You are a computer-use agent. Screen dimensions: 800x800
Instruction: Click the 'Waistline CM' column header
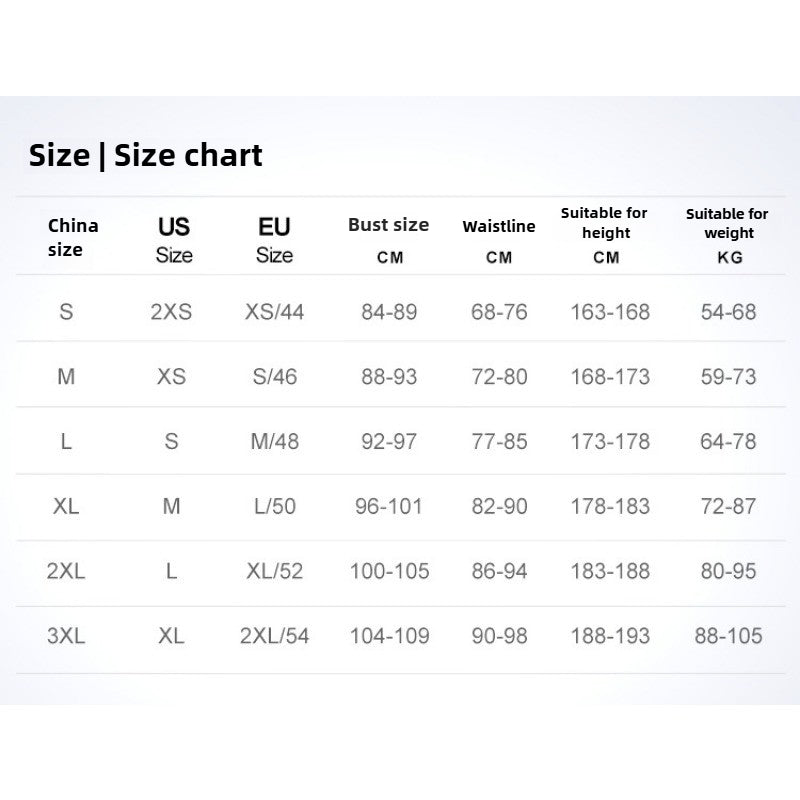499,240
